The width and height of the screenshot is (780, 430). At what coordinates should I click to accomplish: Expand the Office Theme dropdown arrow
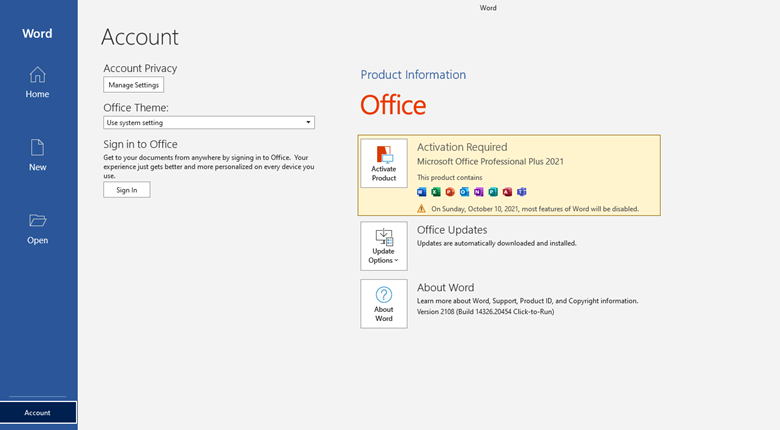(x=308, y=122)
